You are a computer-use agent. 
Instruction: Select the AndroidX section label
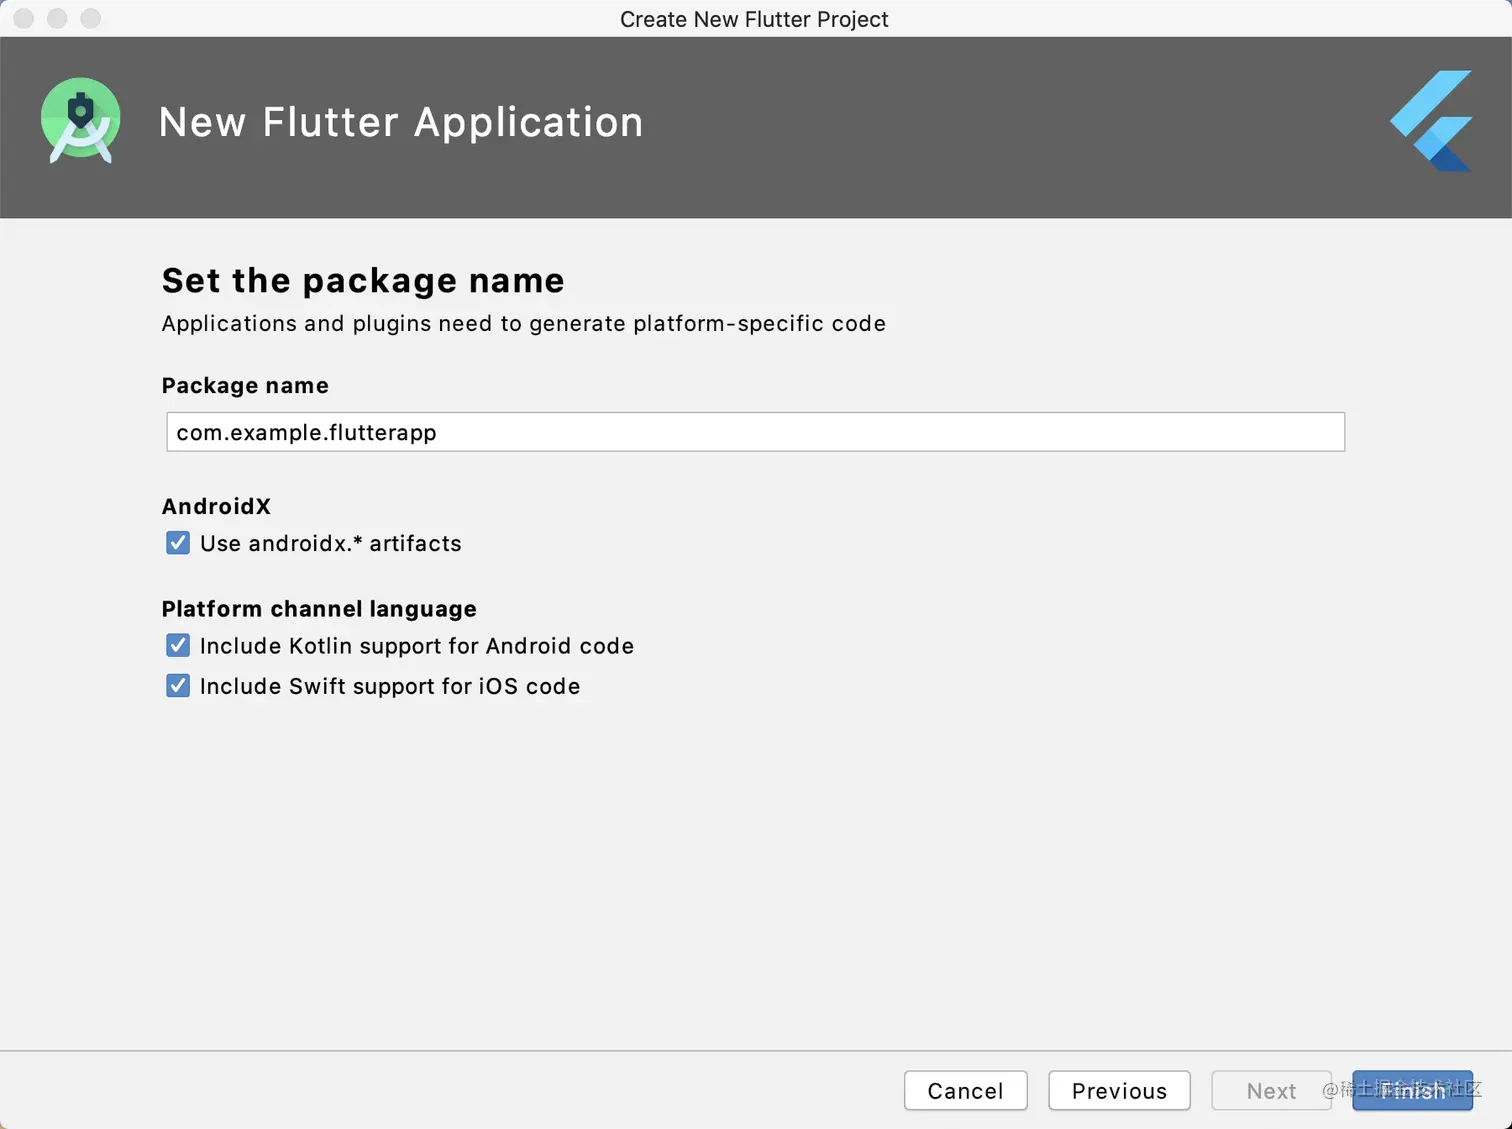(x=216, y=506)
